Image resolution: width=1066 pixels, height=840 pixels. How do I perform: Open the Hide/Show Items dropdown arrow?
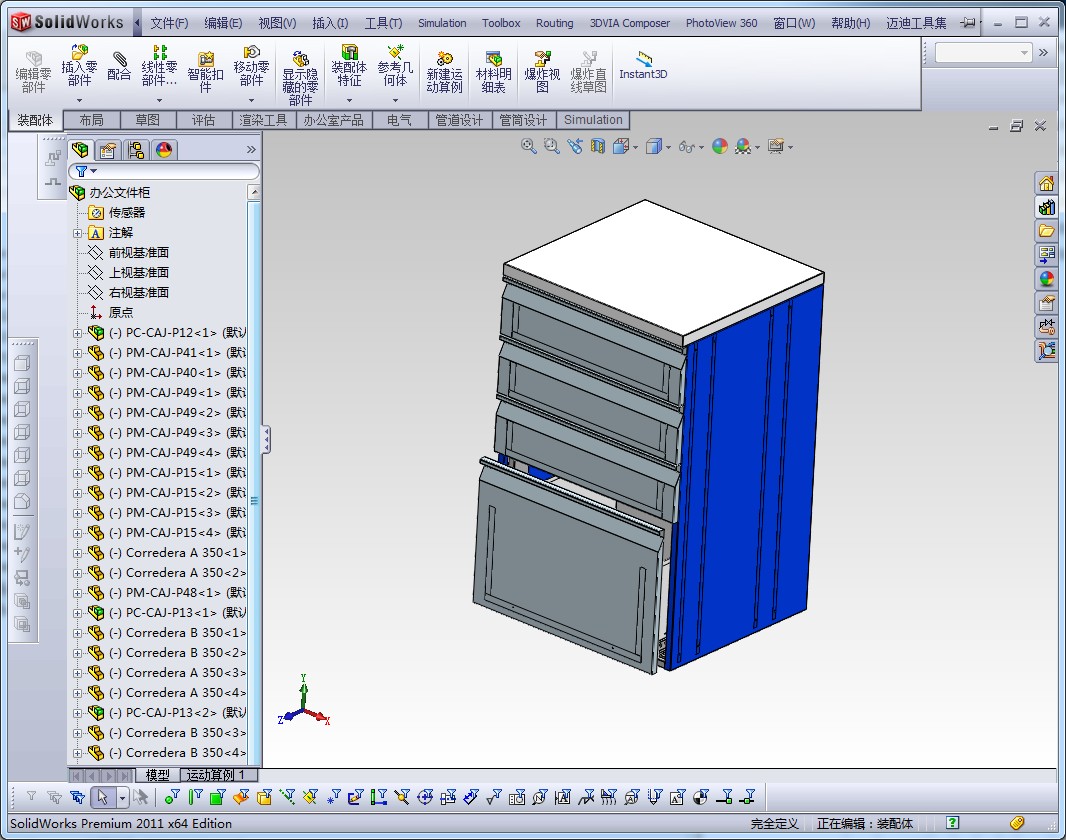pyautogui.click(x=702, y=147)
